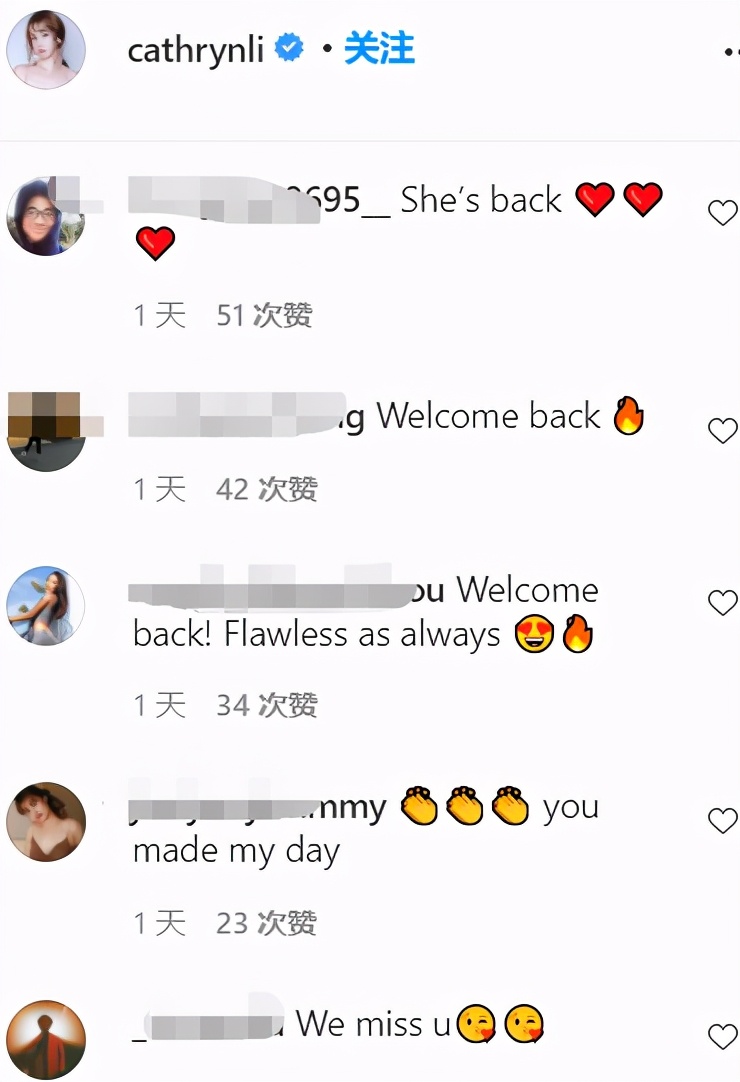
Task: Open avatar of "made my day" commenter
Action: tap(46, 822)
